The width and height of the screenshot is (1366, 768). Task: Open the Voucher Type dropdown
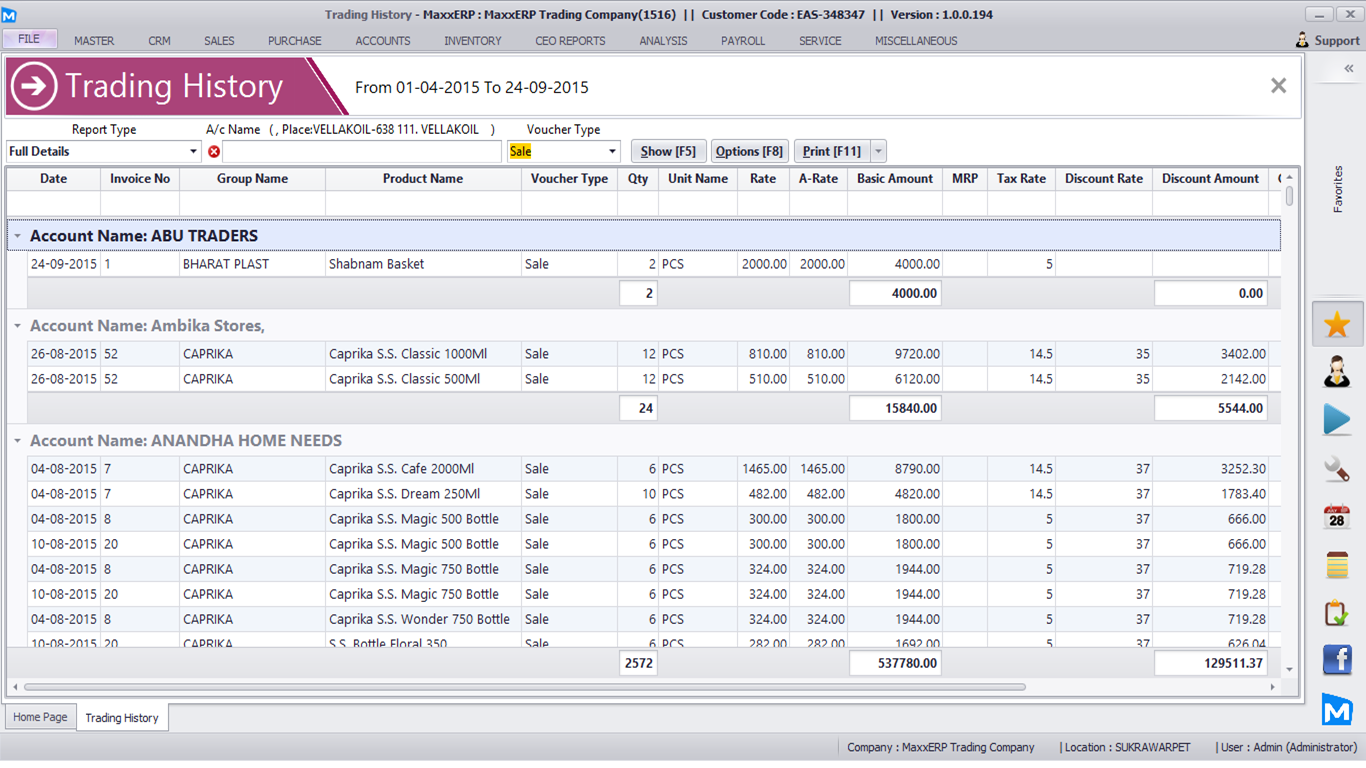click(x=612, y=152)
